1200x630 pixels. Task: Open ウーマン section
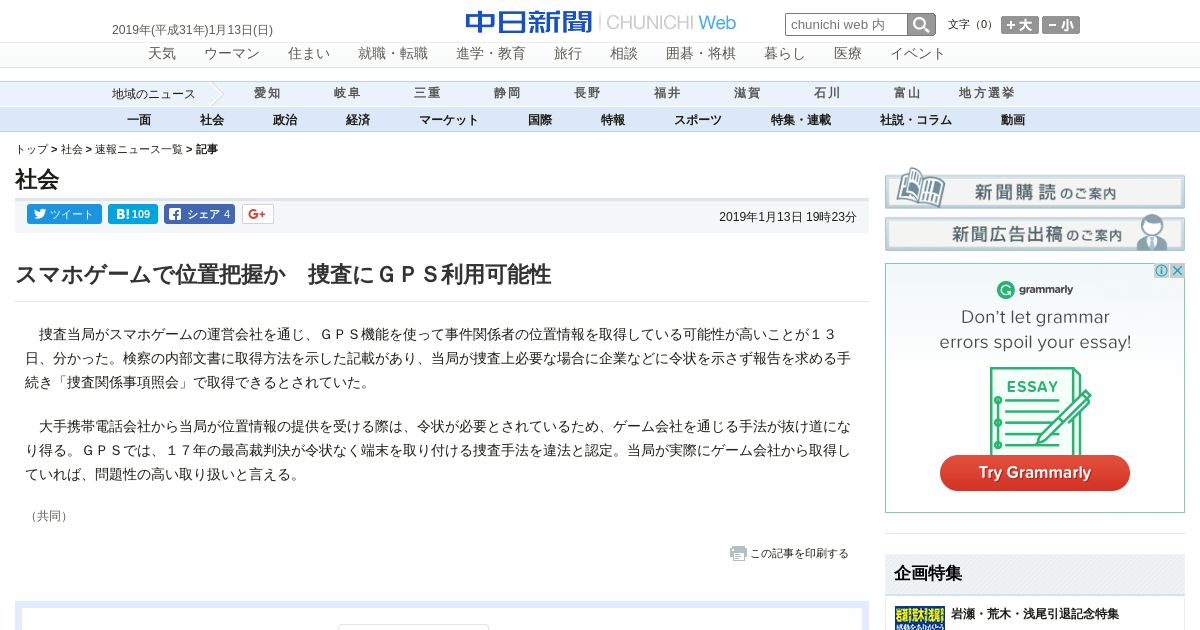click(232, 54)
